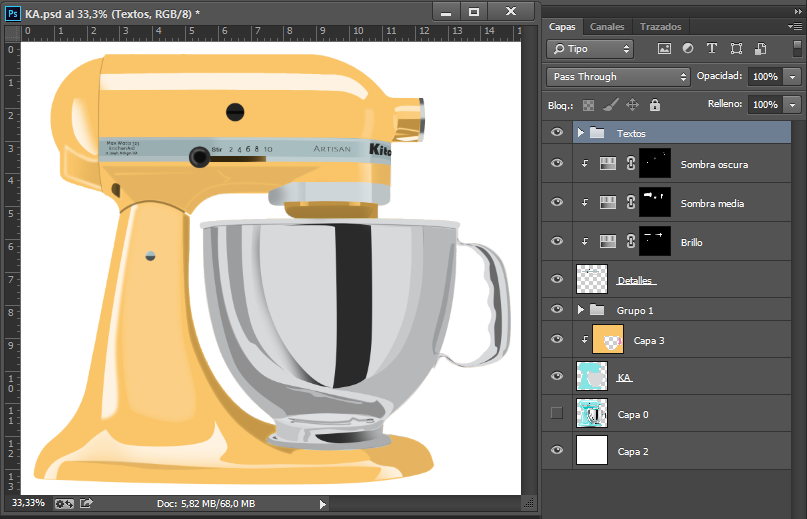Expand the Grupo 1 folder
This screenshot has width=807, height=519.
pos(580,310)
